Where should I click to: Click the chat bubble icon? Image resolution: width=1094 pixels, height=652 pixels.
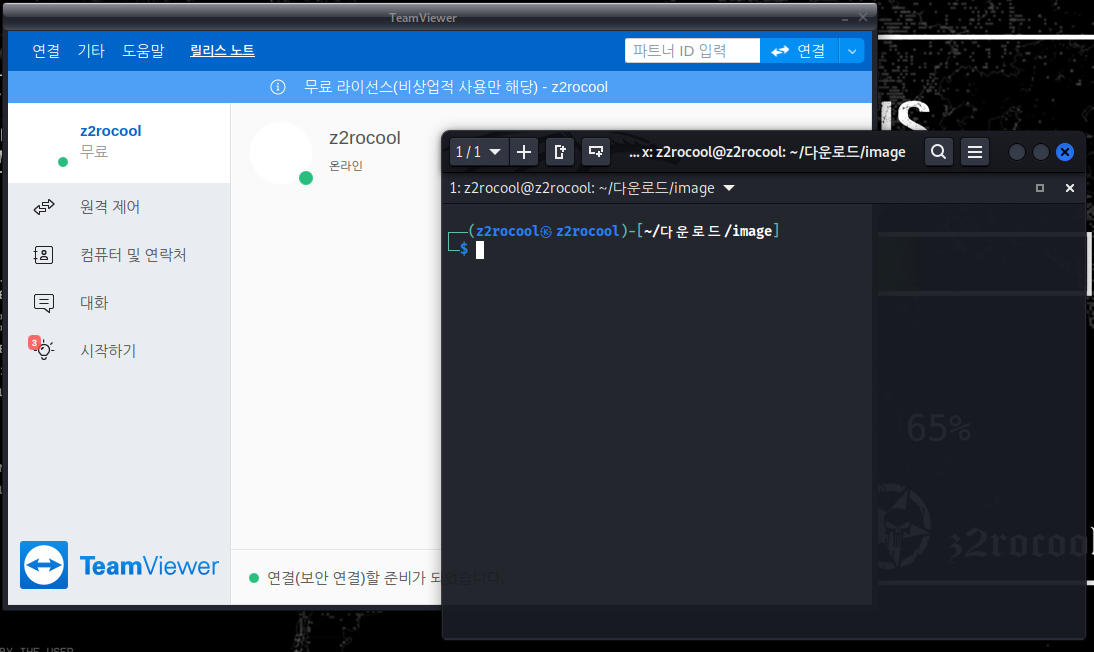tap(43, 303)
